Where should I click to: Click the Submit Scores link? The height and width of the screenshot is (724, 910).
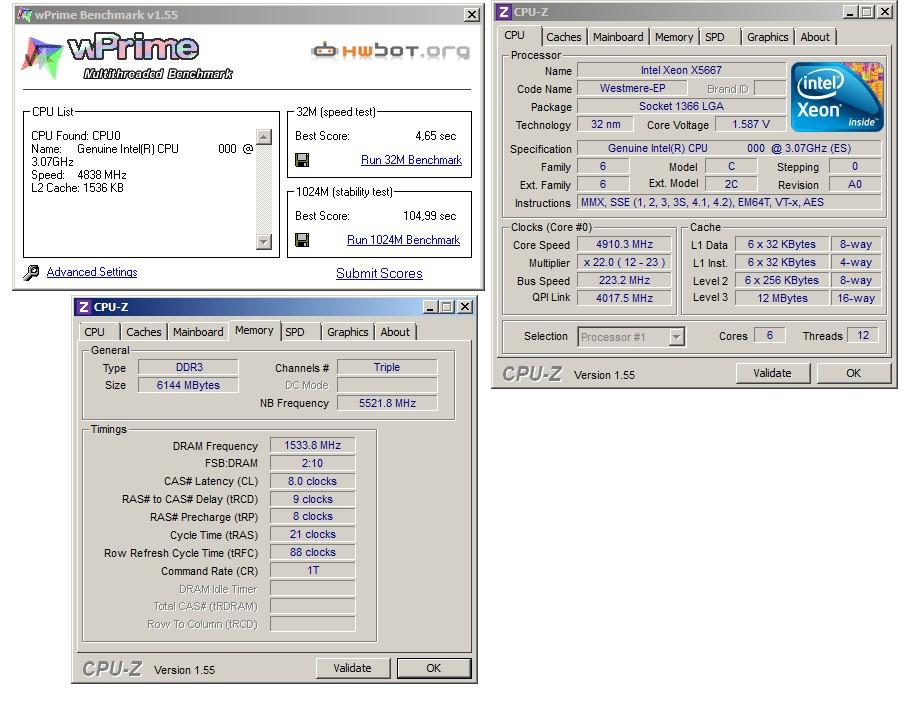click(379, 273)
